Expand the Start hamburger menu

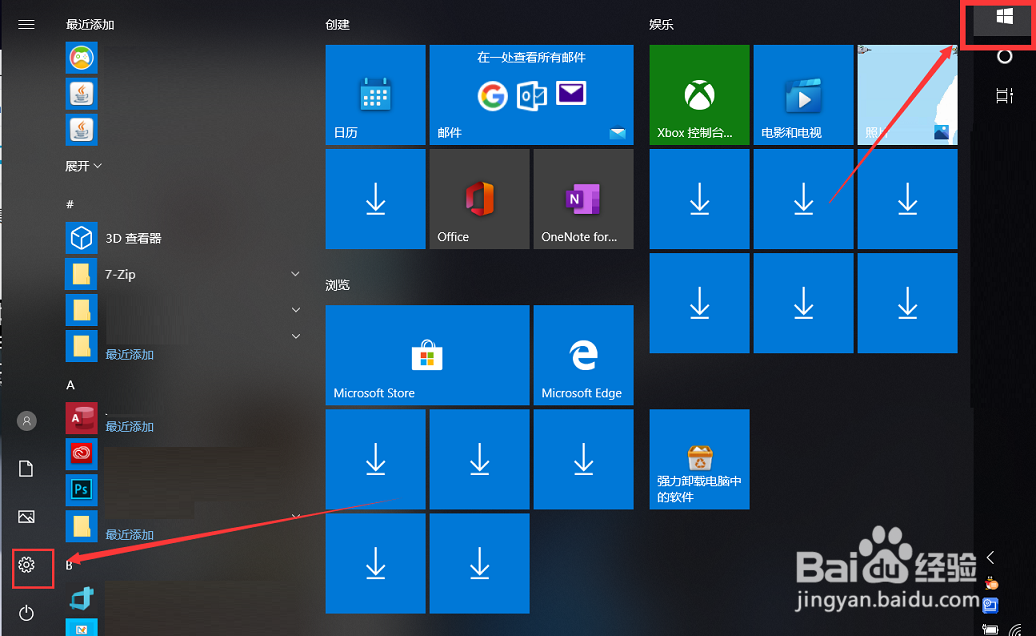26,24
